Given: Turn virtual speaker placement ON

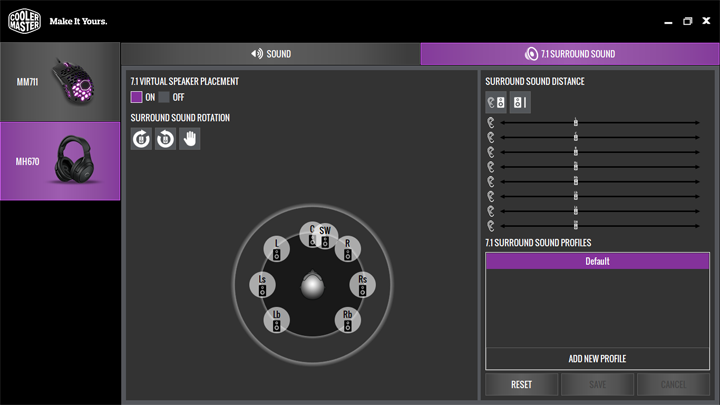Looking at the screenshot, I should [137, 97].
